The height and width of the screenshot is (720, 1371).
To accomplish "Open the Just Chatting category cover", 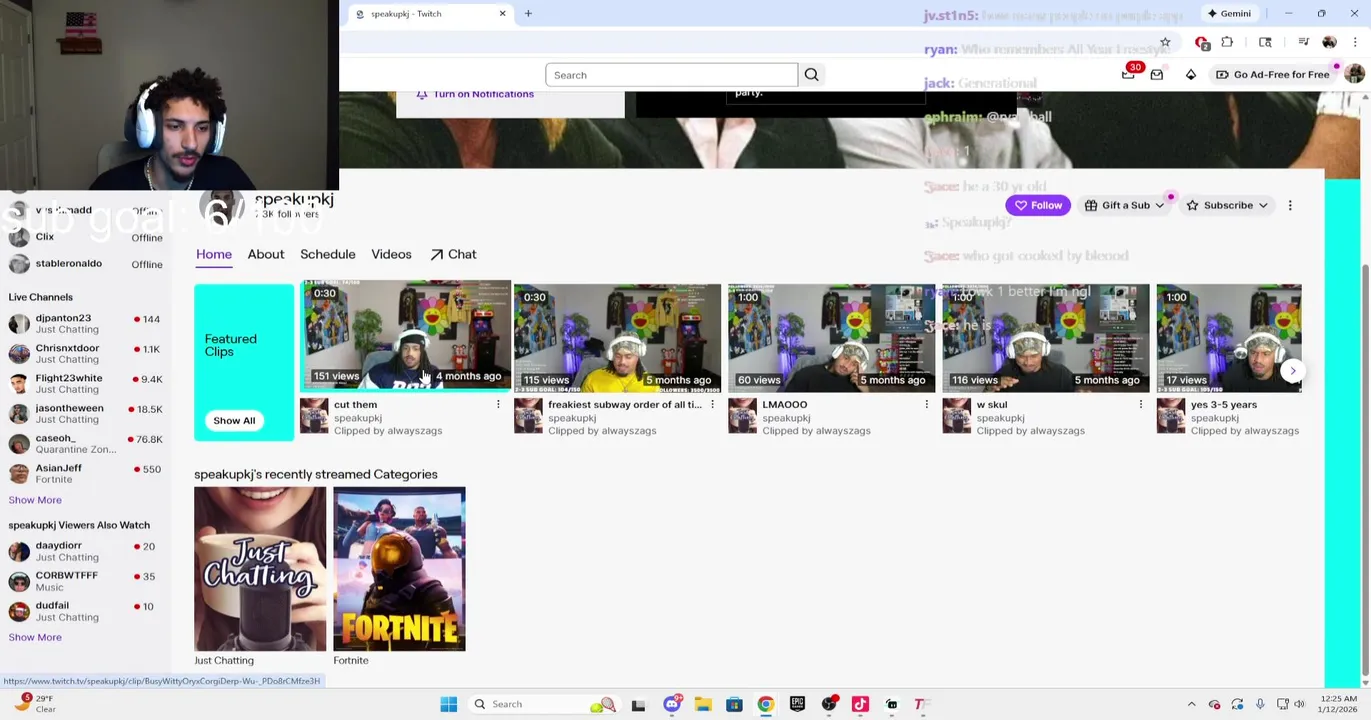I will pos(260,569).
